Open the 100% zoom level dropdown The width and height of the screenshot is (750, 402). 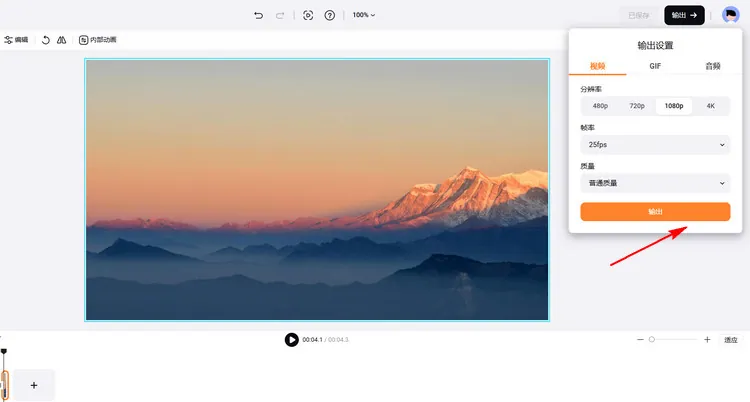[363, 15]
